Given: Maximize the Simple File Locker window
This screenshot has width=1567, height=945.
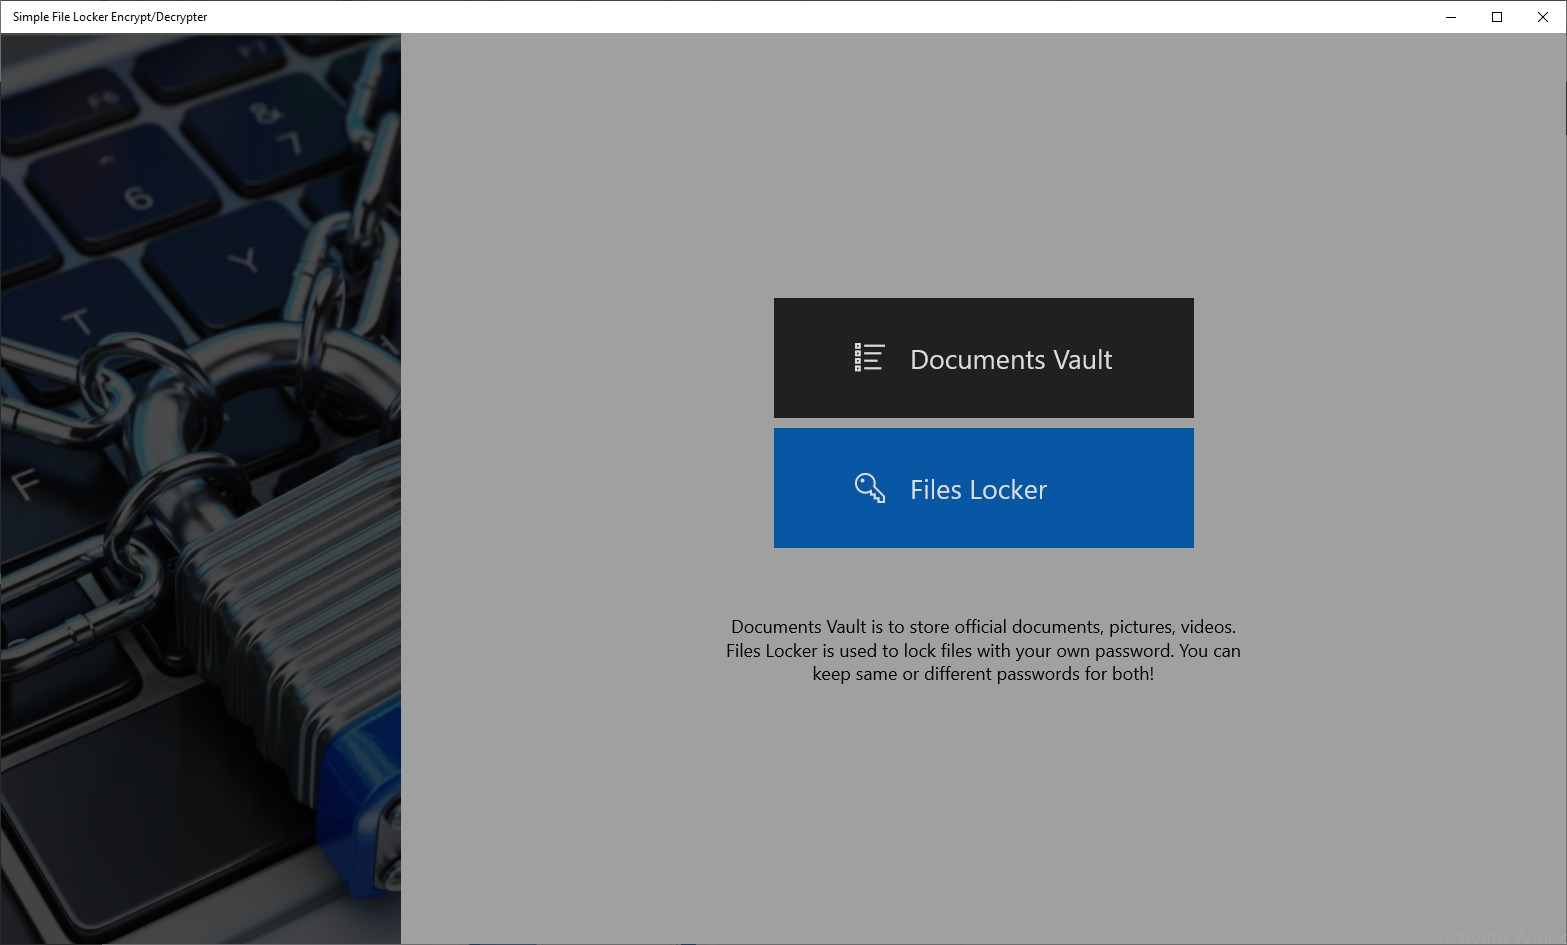Looking at the screenshot, I should 1497,17.
